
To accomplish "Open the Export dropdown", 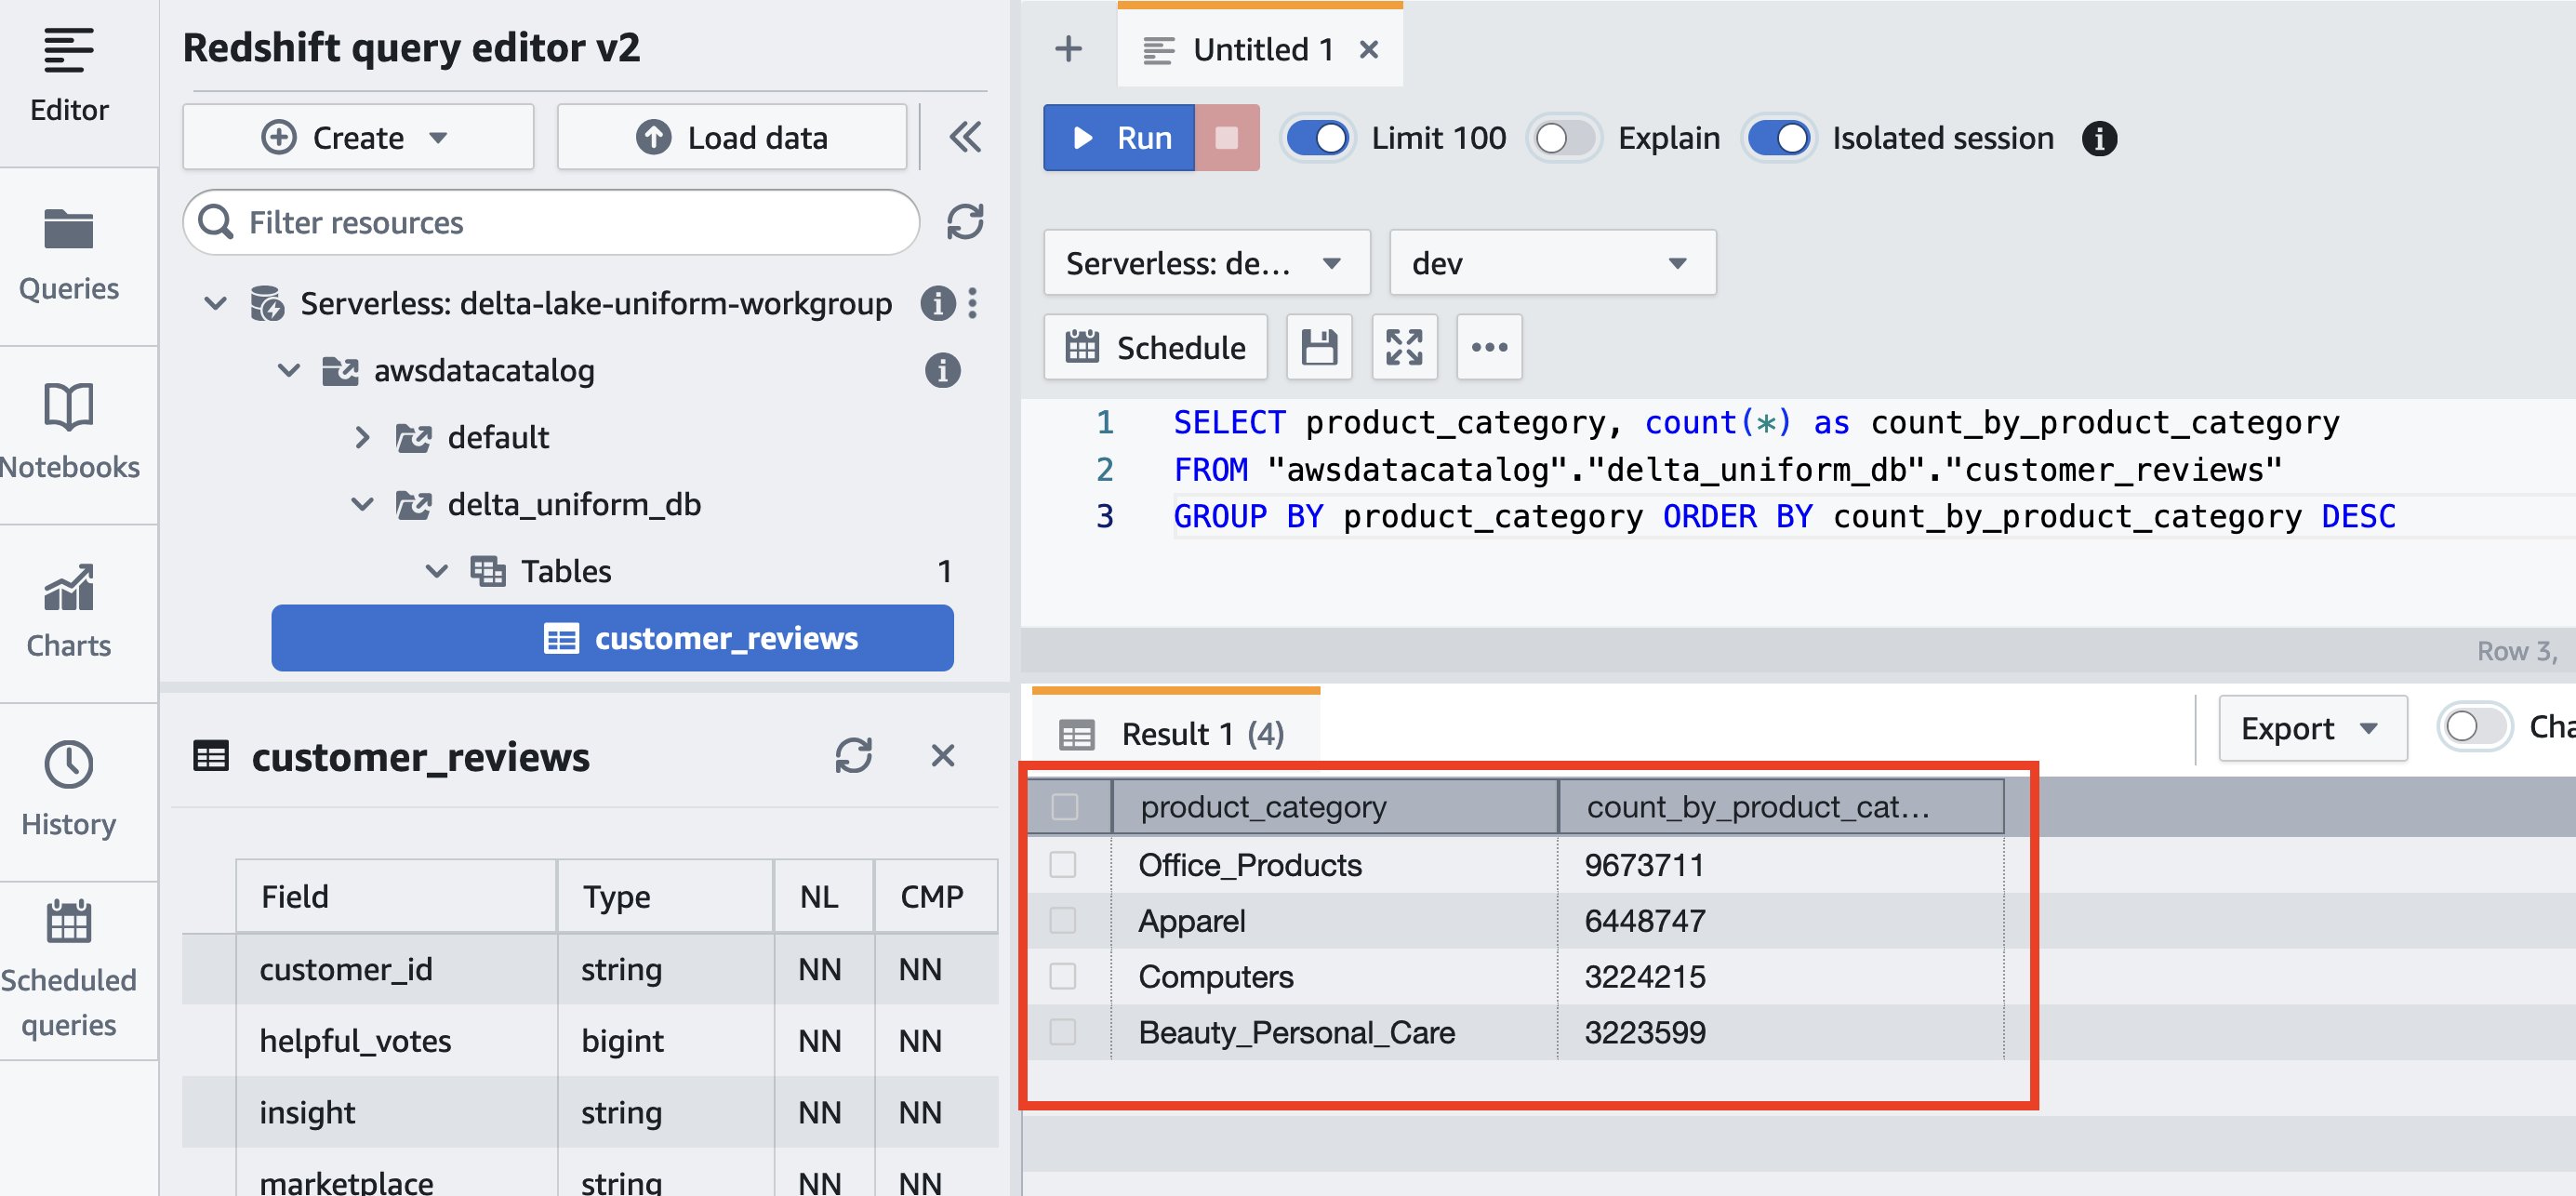I will click(2311, 728).
